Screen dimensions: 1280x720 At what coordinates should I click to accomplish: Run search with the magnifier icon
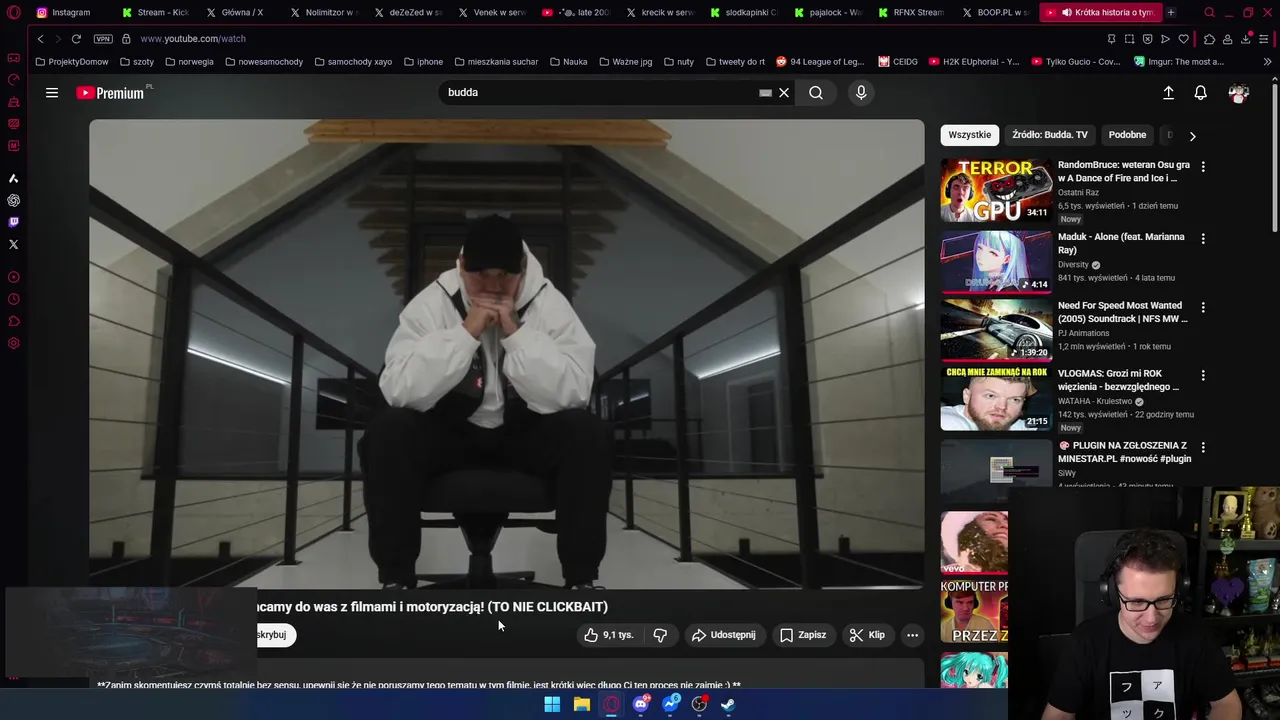(x=816, y=93)
